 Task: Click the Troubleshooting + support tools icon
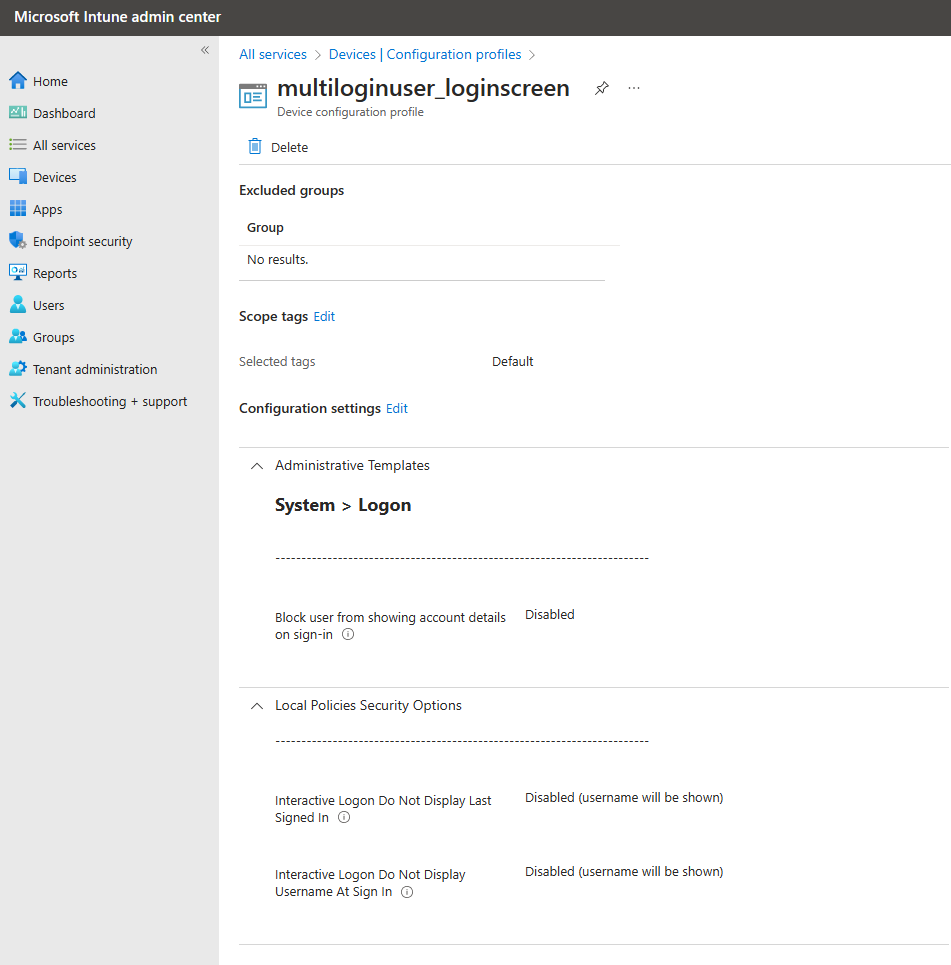click(18, 401)
